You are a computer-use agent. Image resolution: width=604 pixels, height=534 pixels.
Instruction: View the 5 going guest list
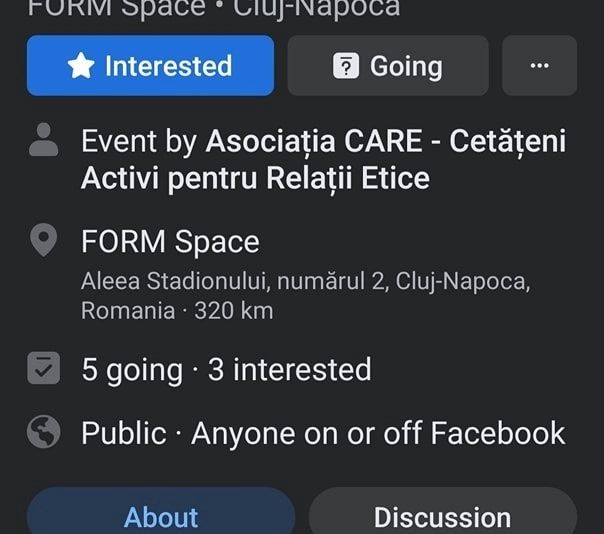[132, 369]
